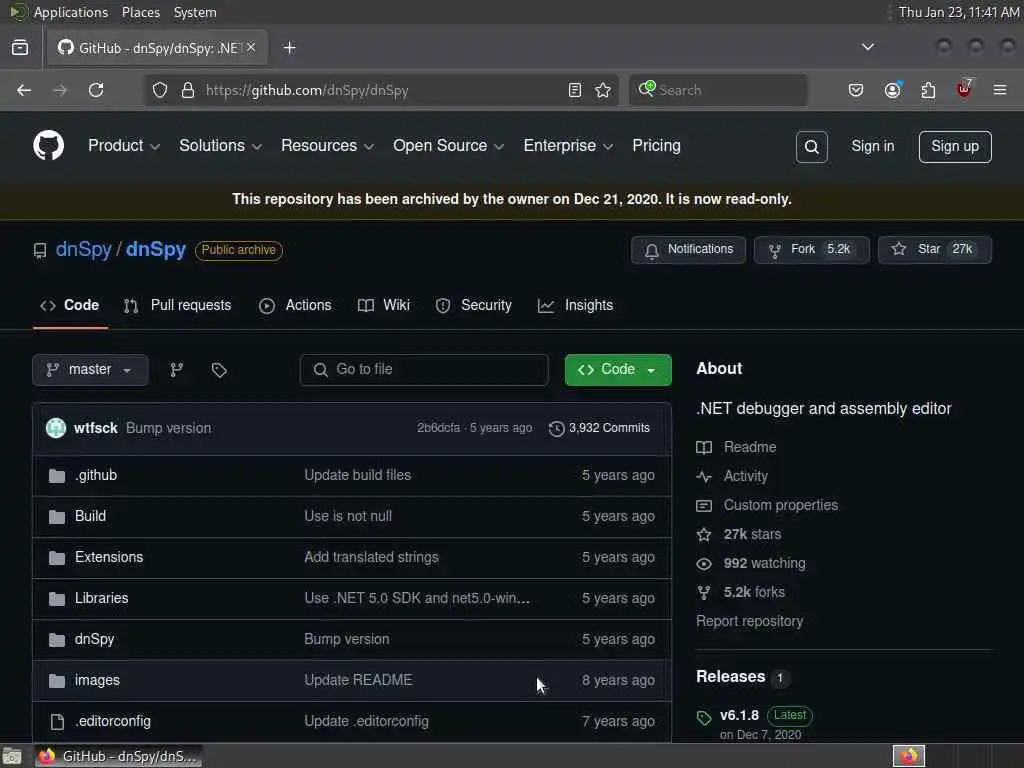Switch to the Security tab

click(x=473, y=306)
